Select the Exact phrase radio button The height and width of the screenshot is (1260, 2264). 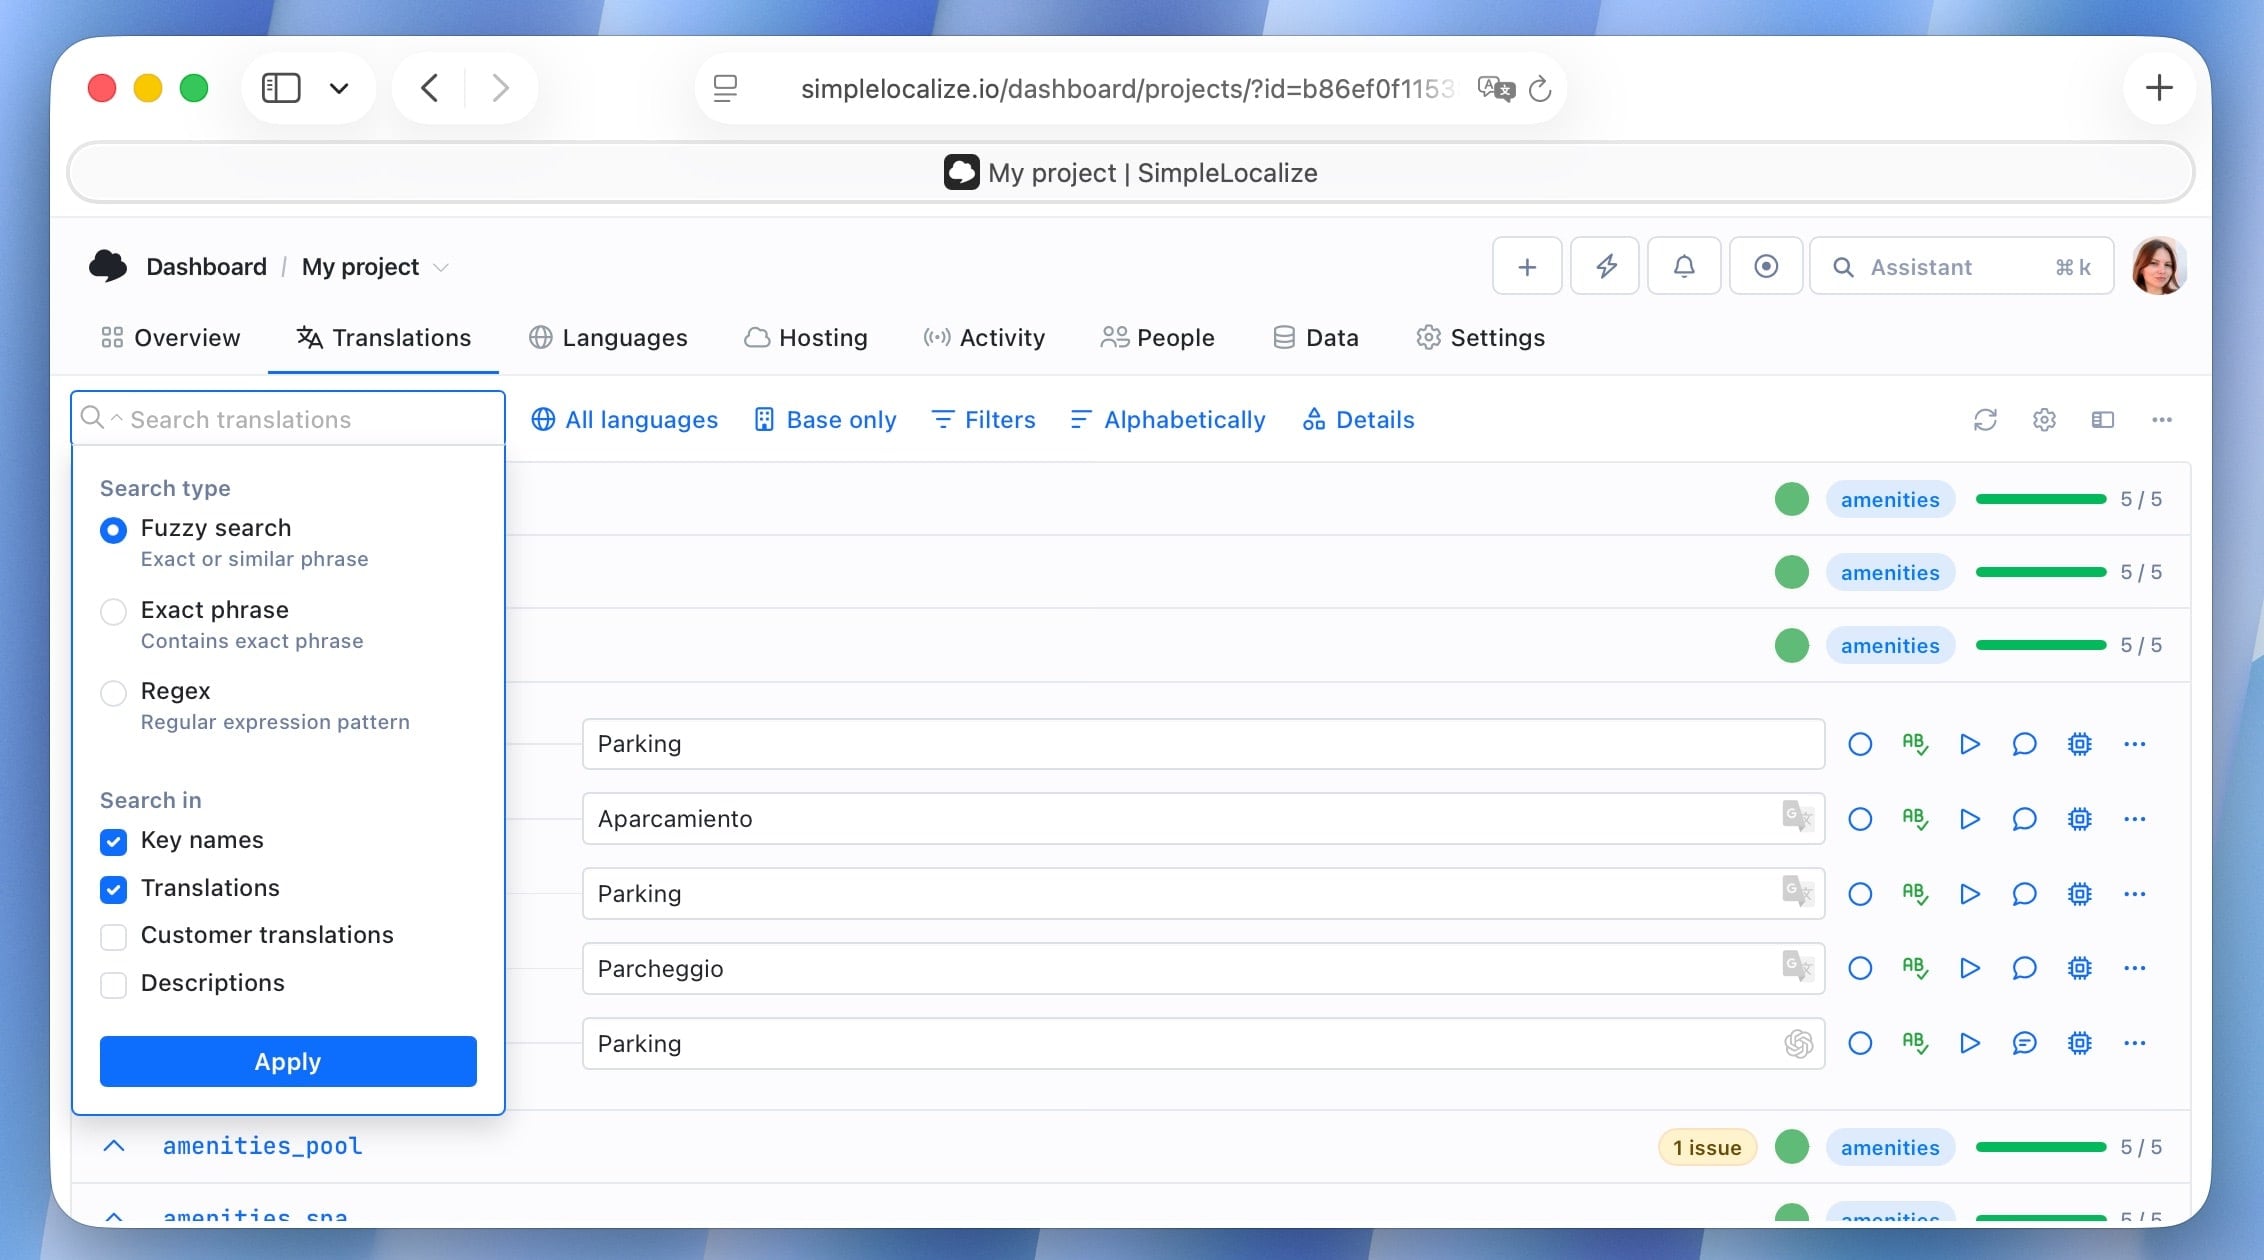tap(113, 612)
